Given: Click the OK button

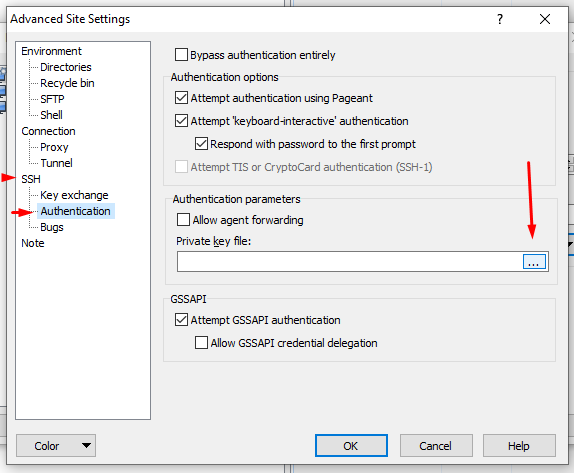Looking at the screenshot, I should pos(351,446).
